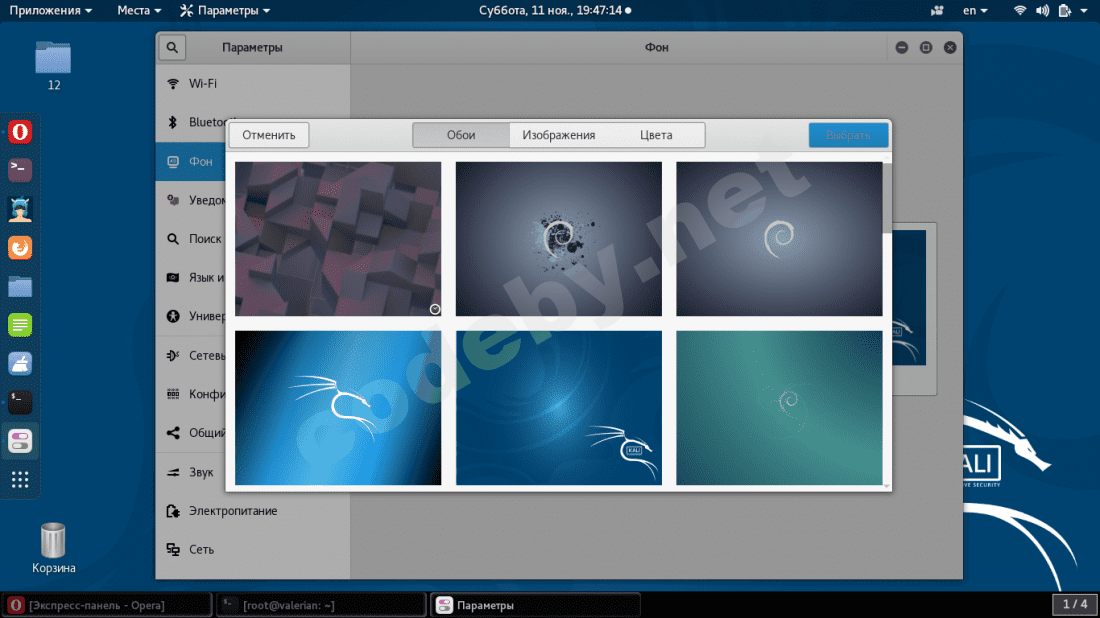Viewport: 1100px width, 618px height.
Task: Open Общий sharing settings in sidebar
Action: point(191,433)
